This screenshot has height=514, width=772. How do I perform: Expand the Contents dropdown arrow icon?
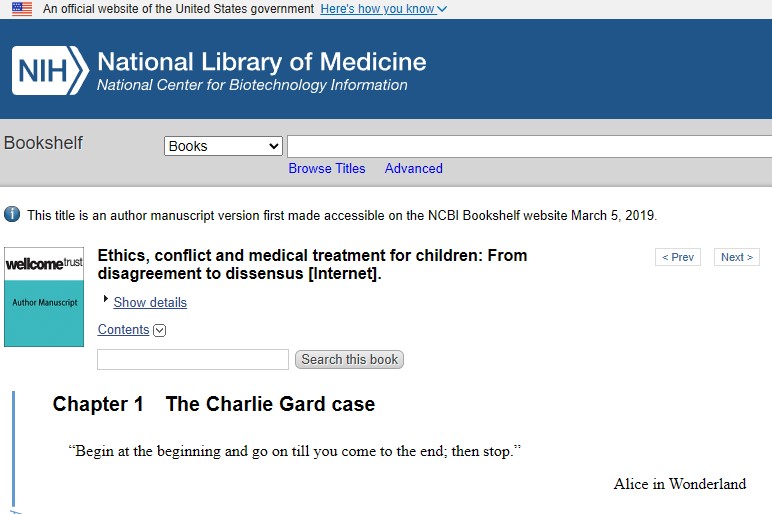160,331
